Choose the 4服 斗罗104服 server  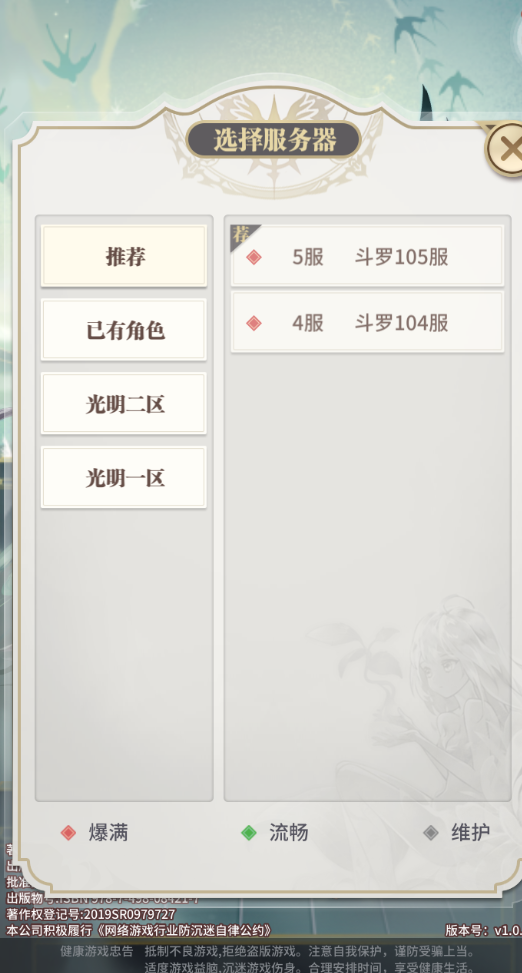coord(367,323)
